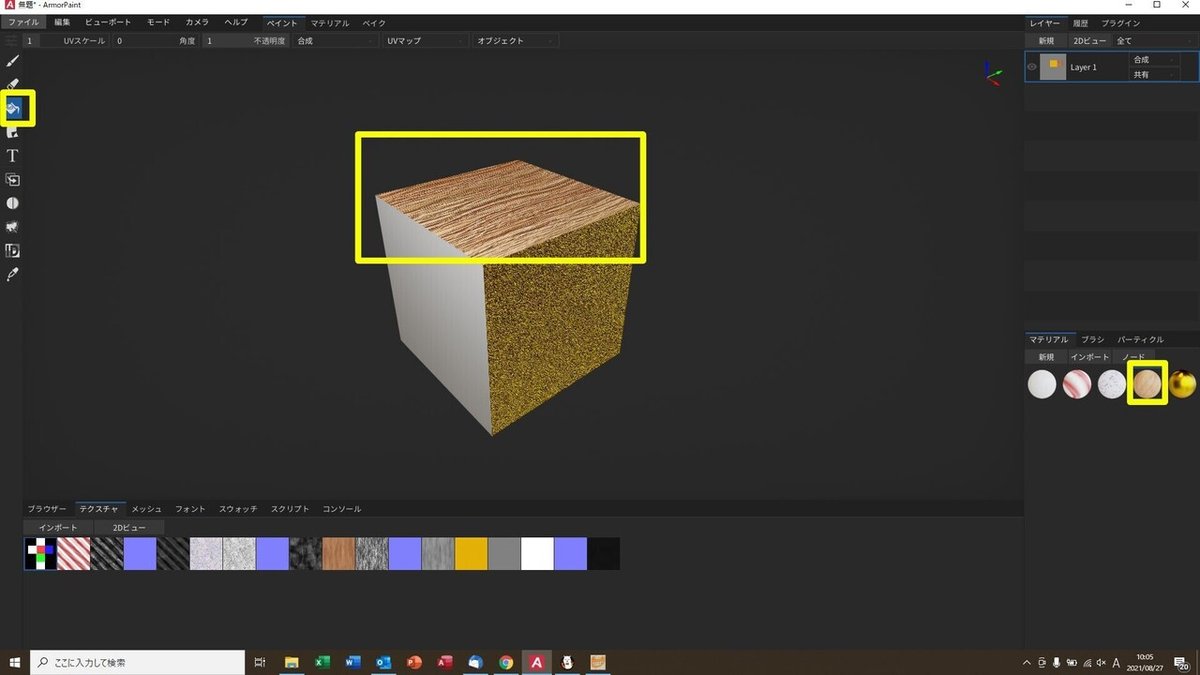
Task: Switch to the ベイク workspace tab
Action: 374,22
